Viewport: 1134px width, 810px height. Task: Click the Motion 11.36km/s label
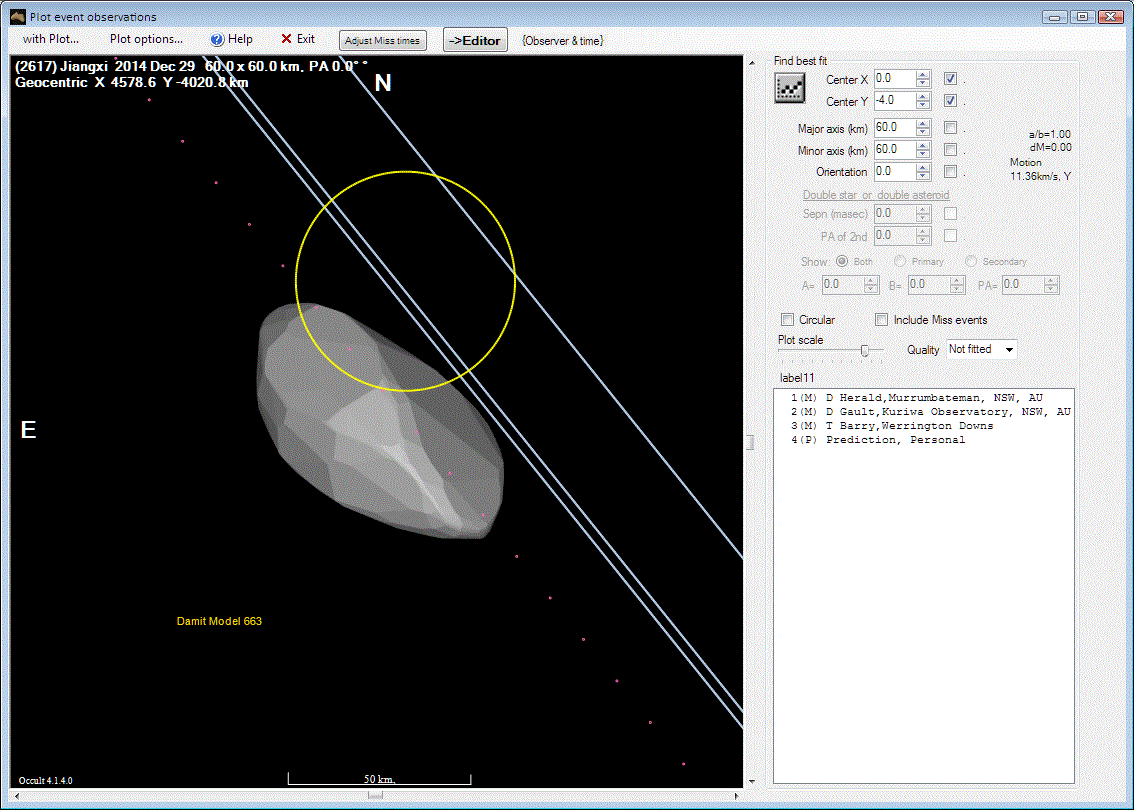click(1040, 169)
